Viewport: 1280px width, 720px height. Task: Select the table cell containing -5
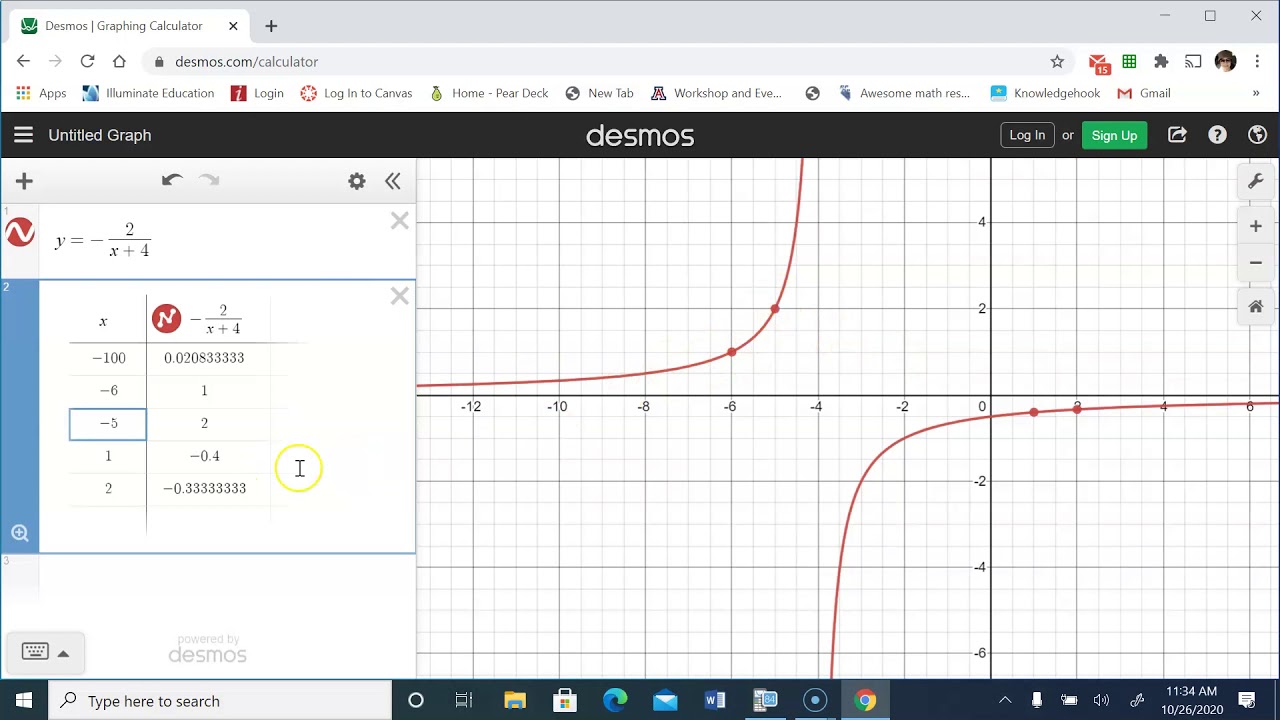tap(108, 423)
